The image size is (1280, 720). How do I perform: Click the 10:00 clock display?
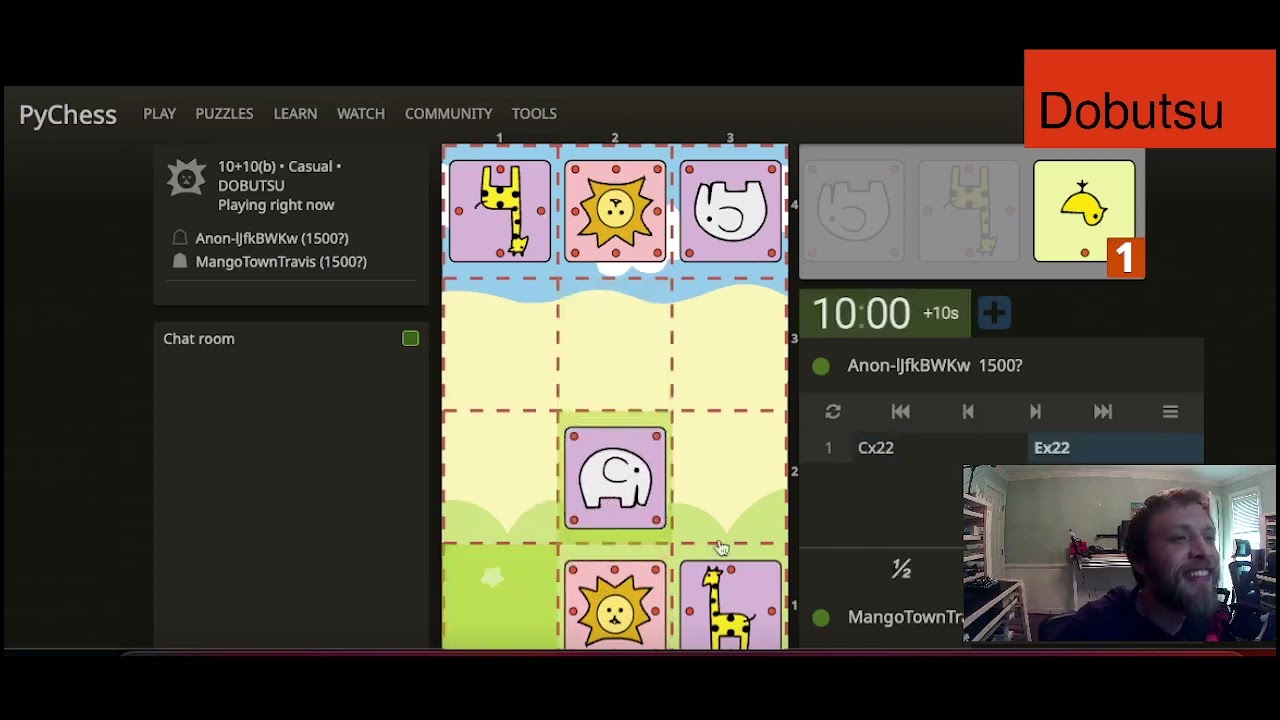pyautogui.click(x=861, y=314)
